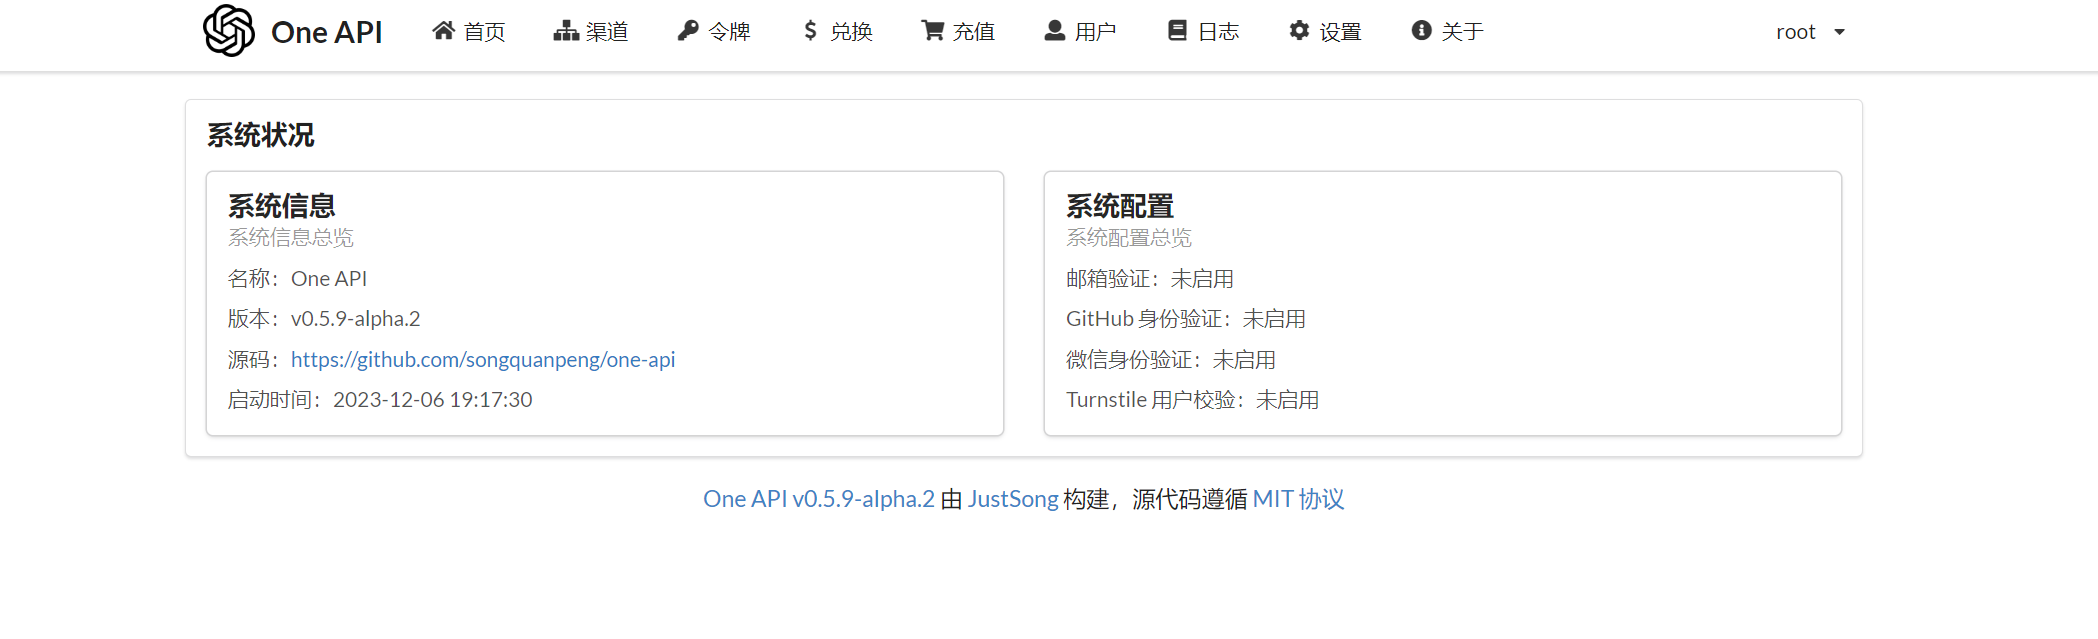Click the 系统配置总览 subtitle

point(1129,238)
